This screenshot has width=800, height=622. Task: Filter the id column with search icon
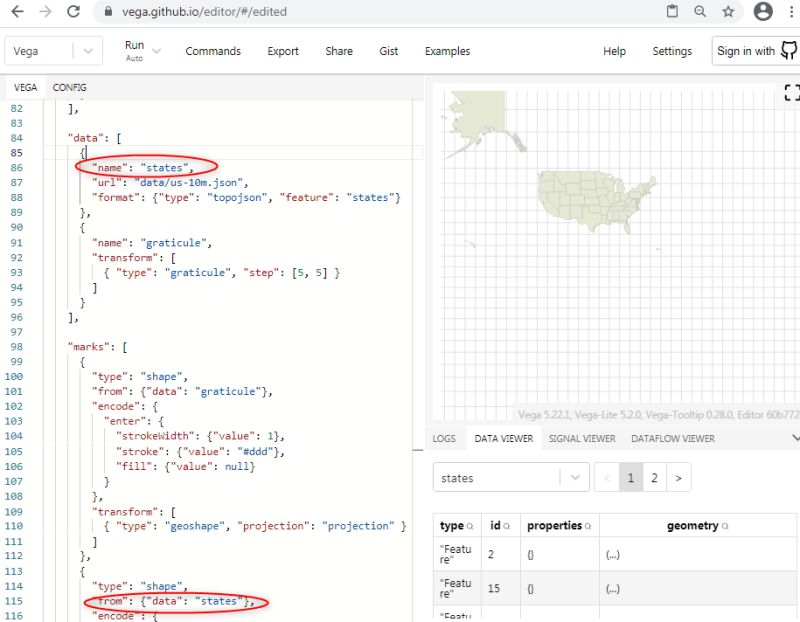[x=507, y=526]
